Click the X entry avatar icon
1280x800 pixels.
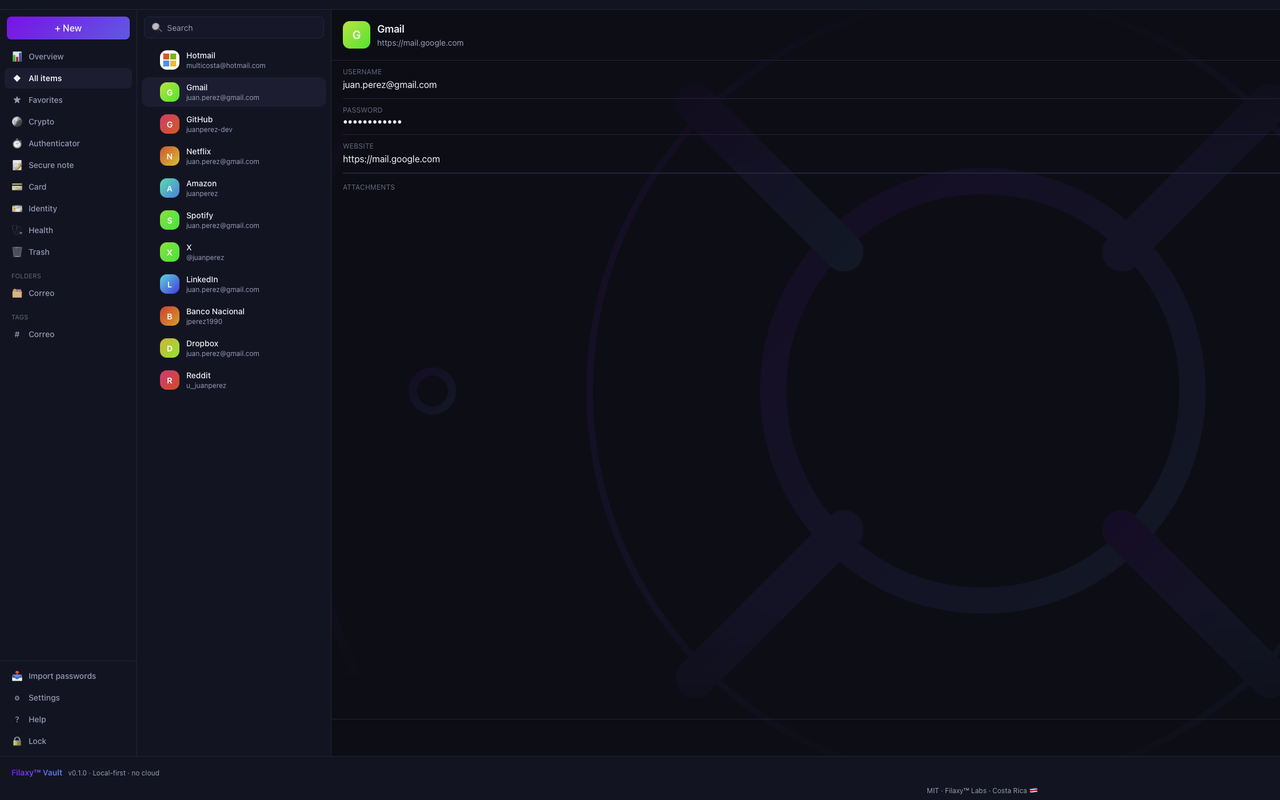[x=170, y=252]
